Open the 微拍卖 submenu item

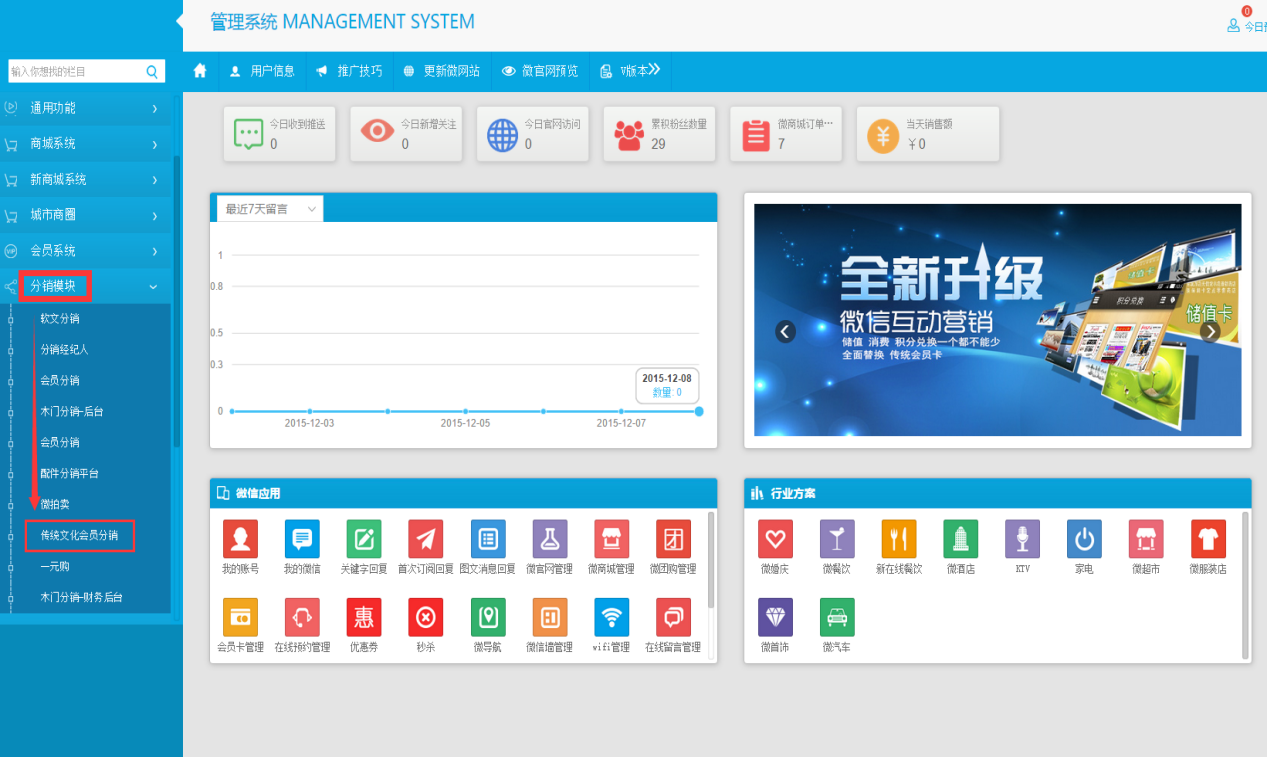[55, 504]
